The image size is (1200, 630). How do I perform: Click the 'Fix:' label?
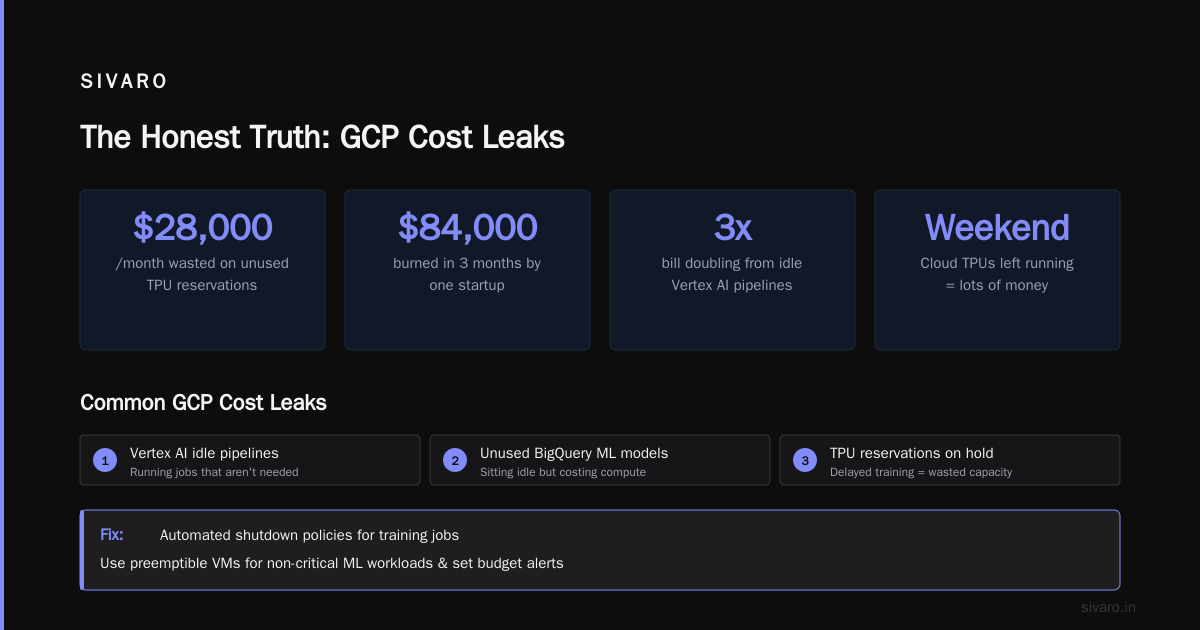(112, 535)
